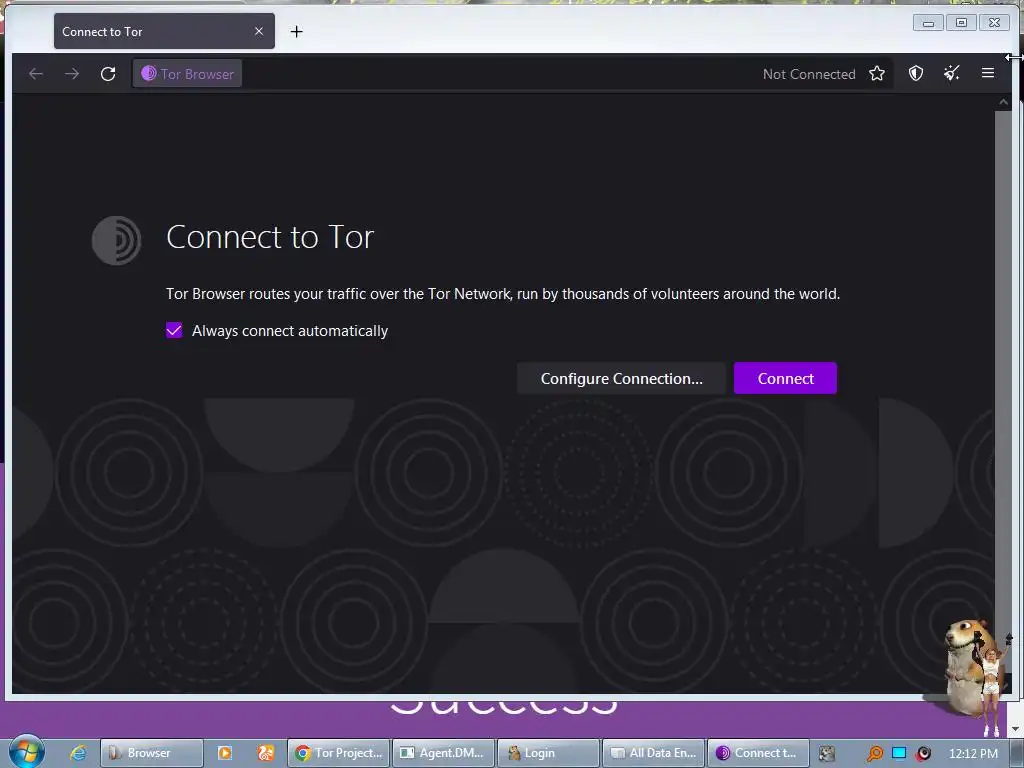Click the red recorder tray icon
This screenshot has width=1024, height=768.
tap(923, 754)
